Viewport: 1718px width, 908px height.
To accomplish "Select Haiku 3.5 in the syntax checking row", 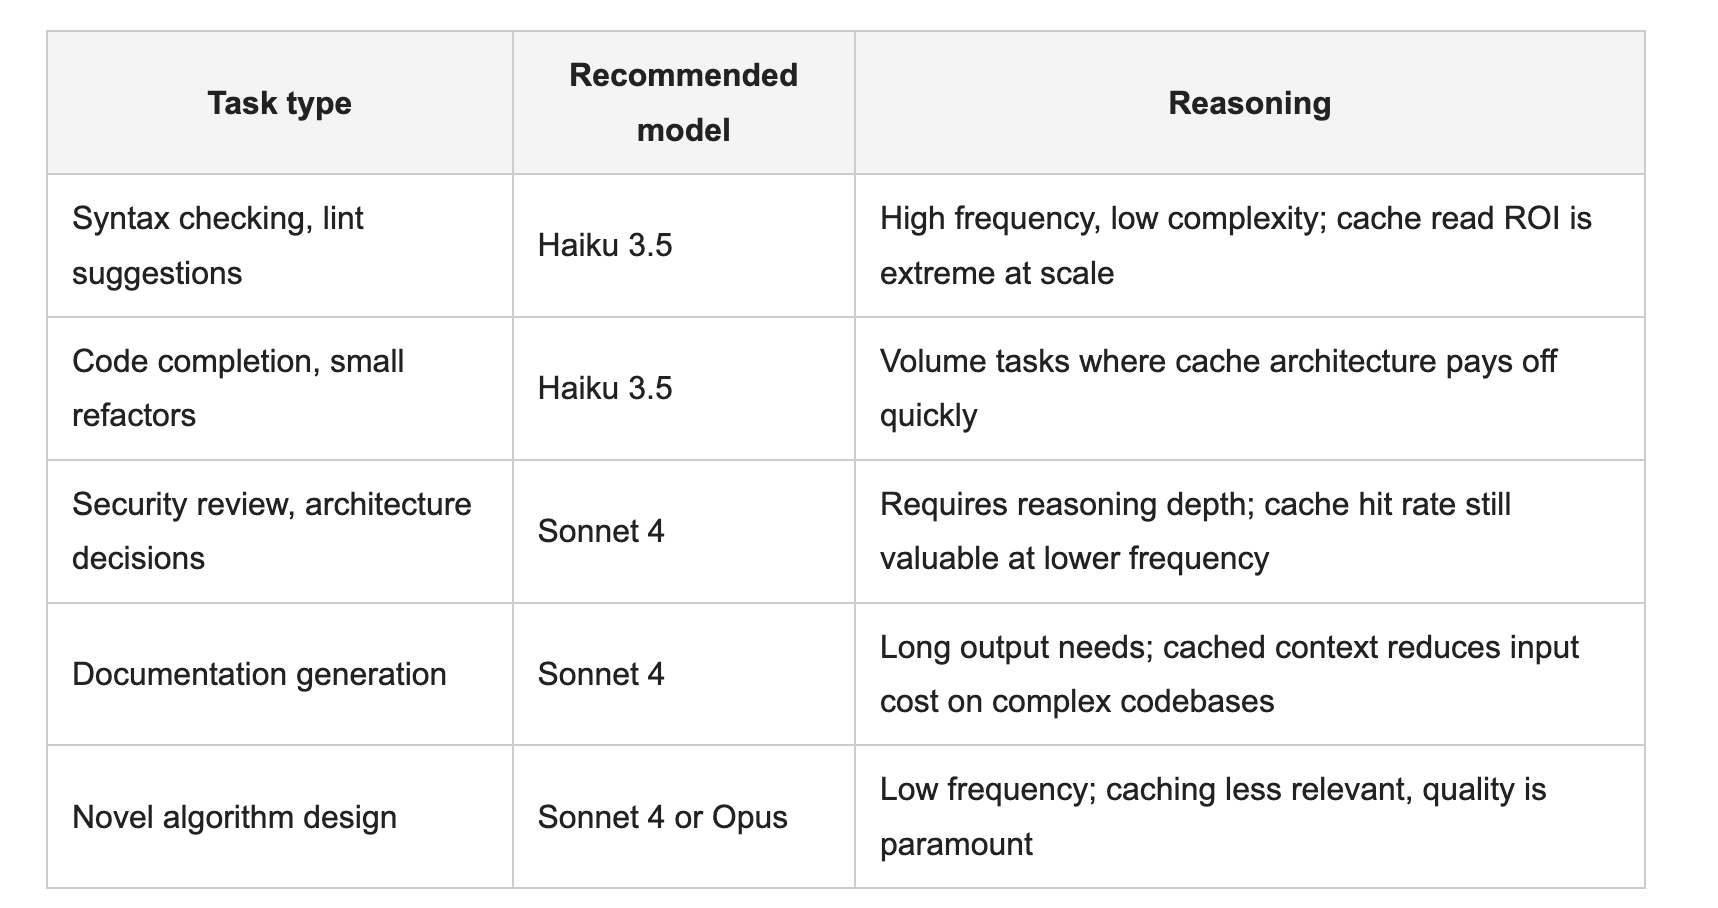I will [605, 245].
